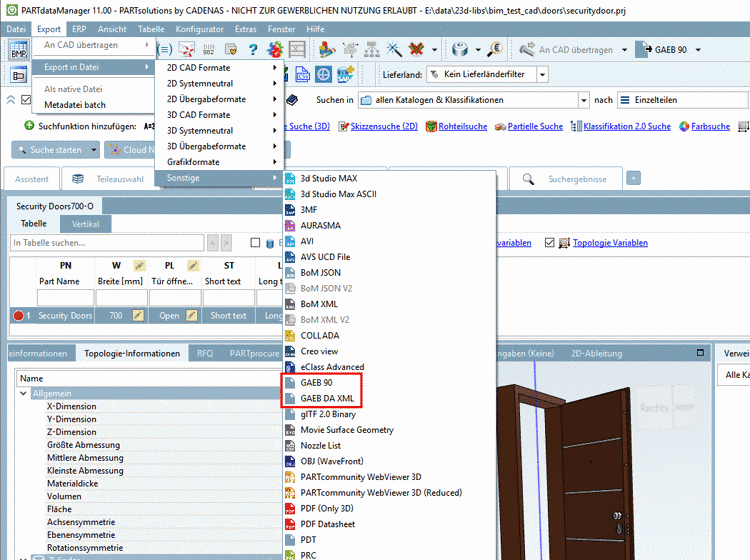
Task: Click the maximize icon of the 3D view panel
Action: click(700, 353)
